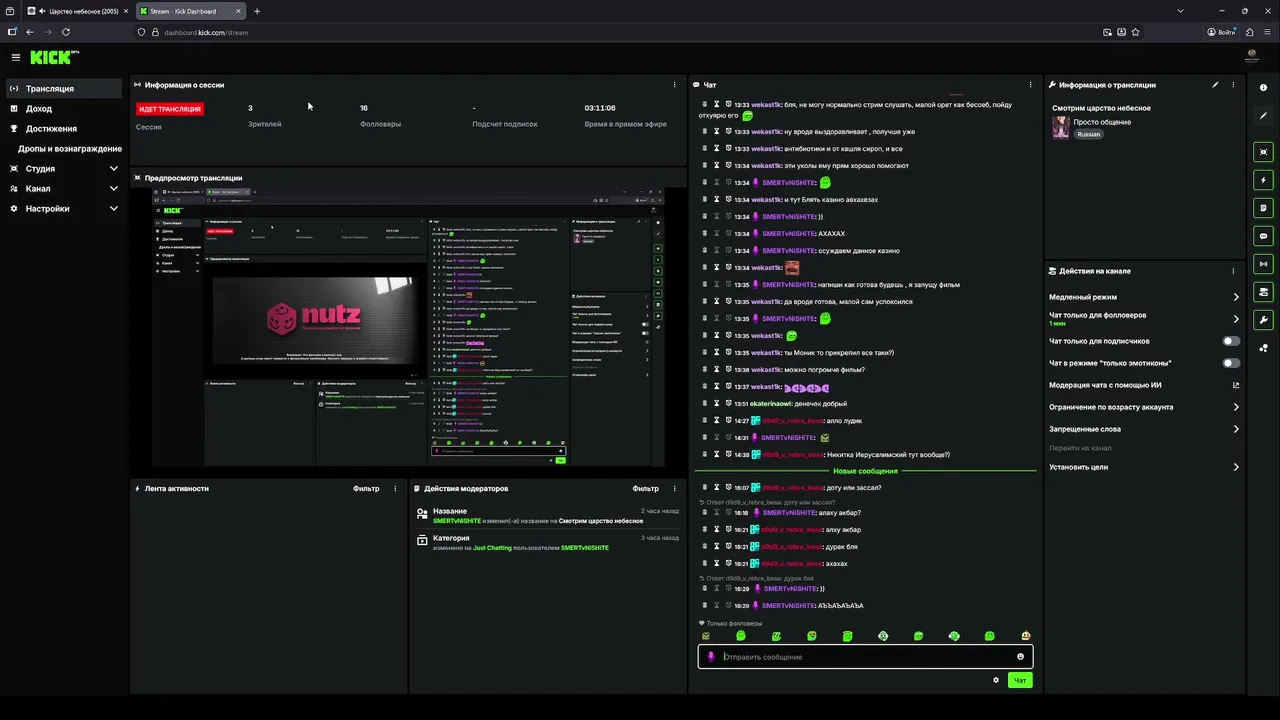Edit stream information pencil in panel header
1280x720 pixels.
tap(1215, 85)
